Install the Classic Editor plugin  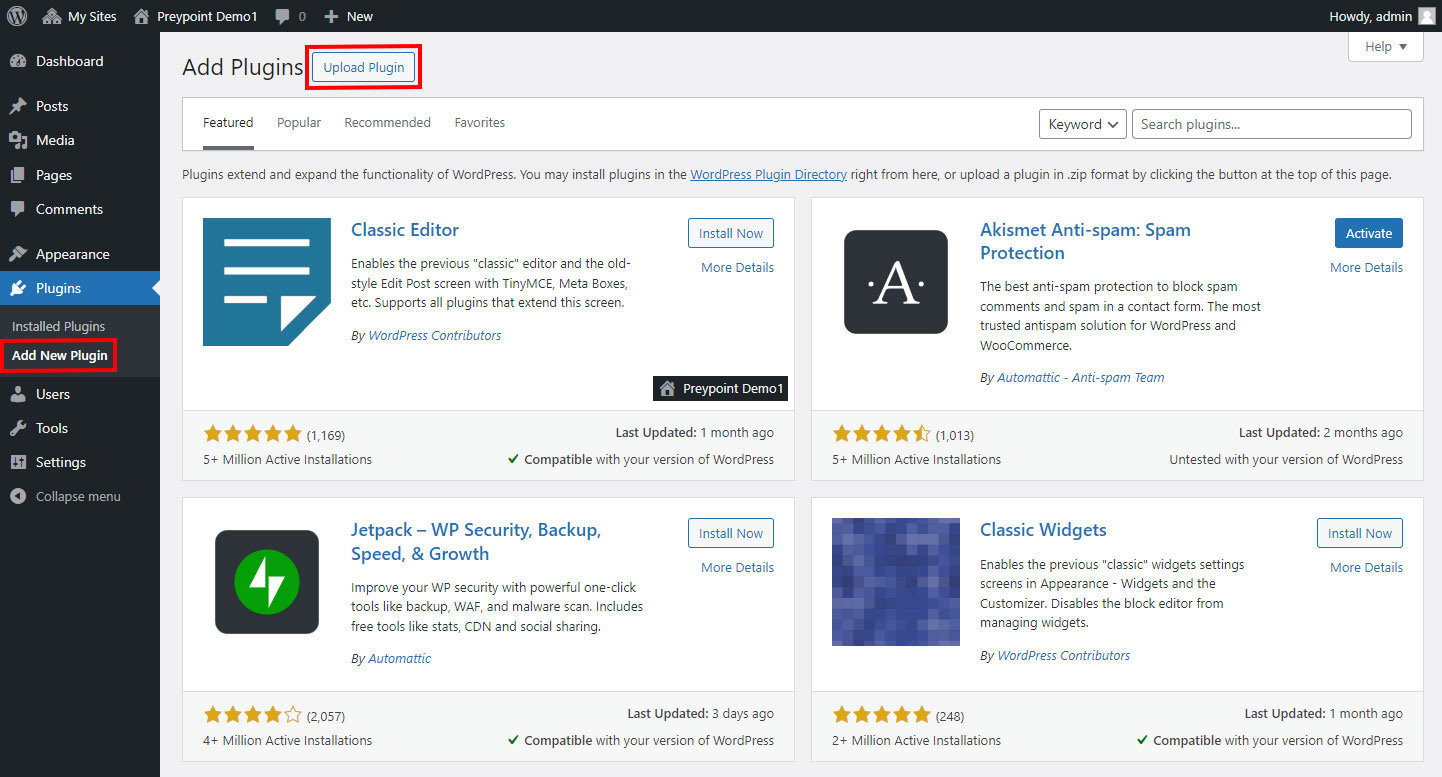[x=730, y=233]
